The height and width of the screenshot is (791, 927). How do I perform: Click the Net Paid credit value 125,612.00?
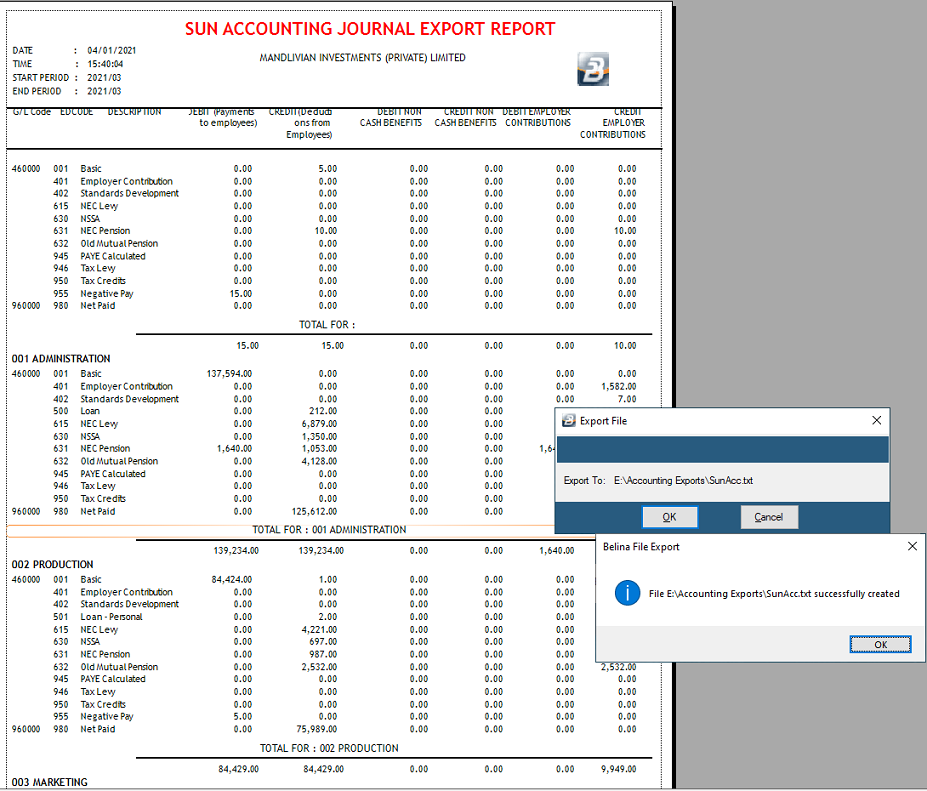coord(315,511)
